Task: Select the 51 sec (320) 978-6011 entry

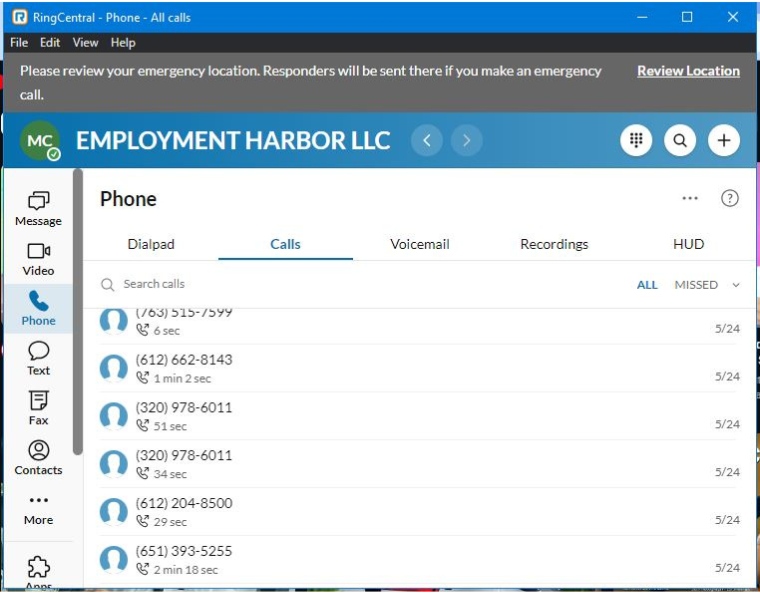Action: click(x=420, y=416)
